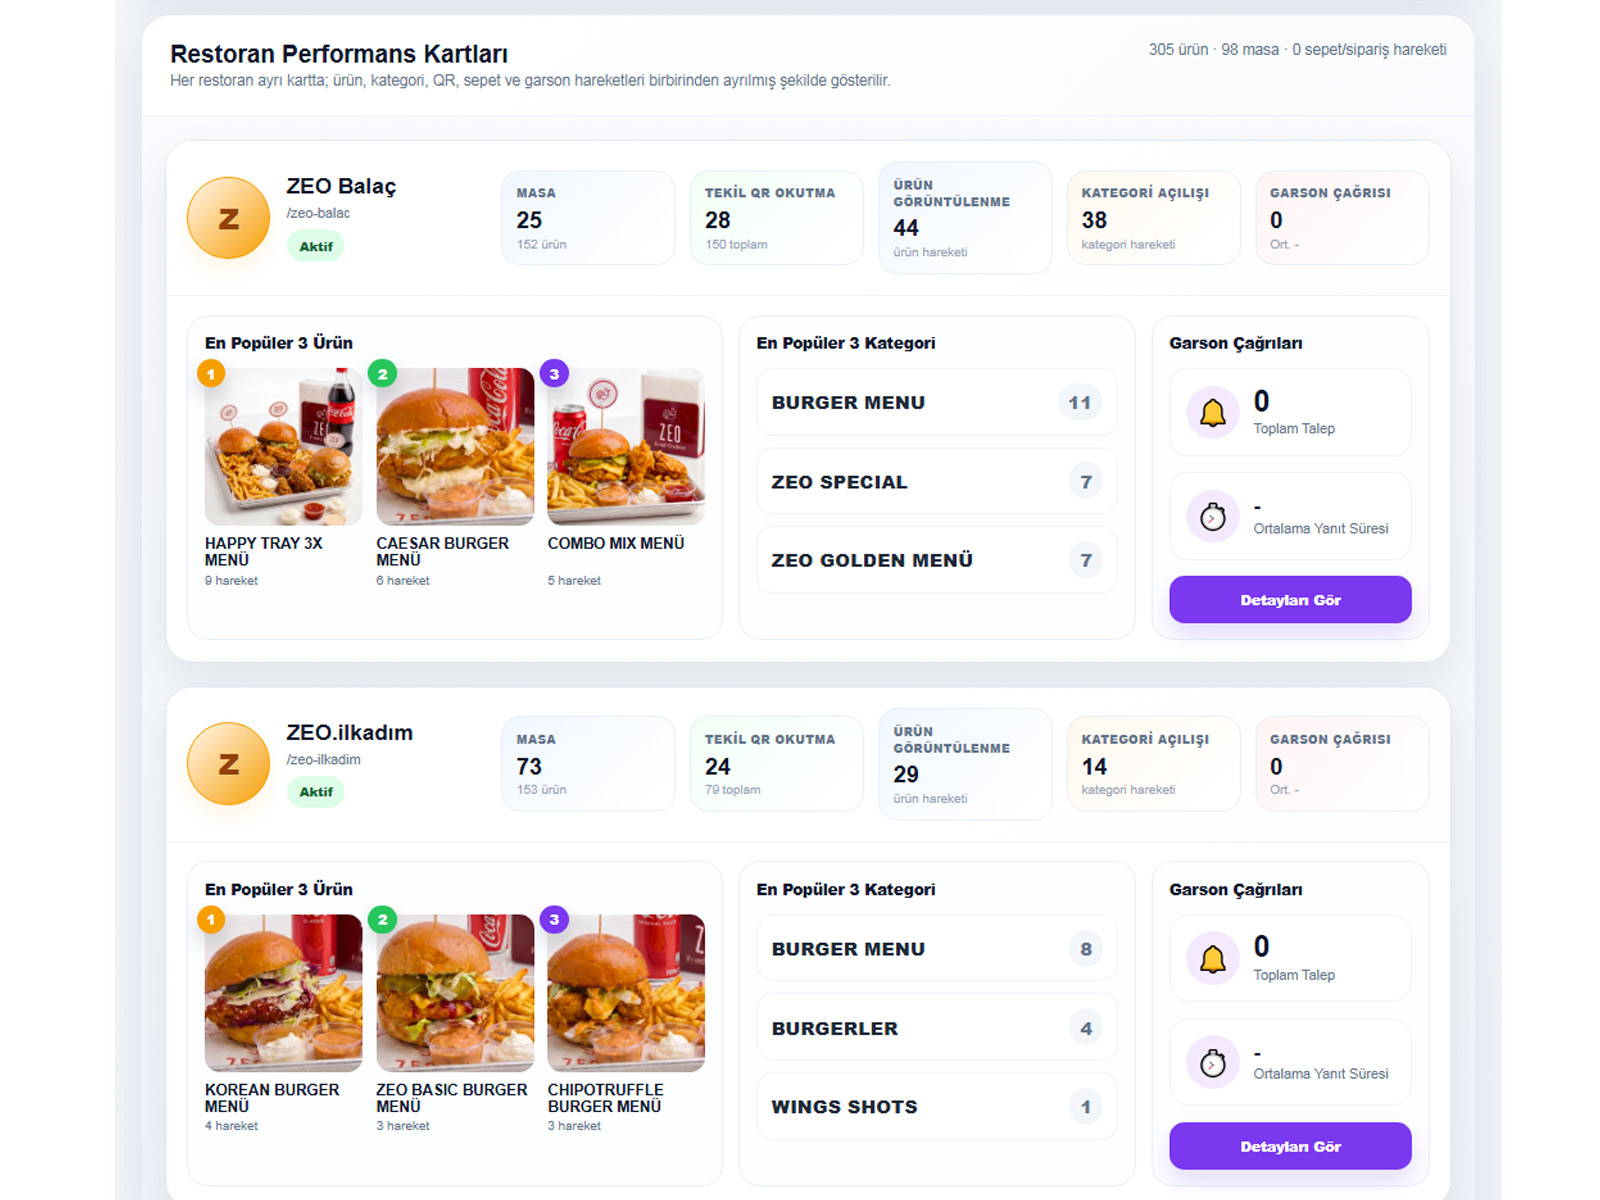Viewport: 1600px width, 1200px height.
Task: Select the ZEO SPECIAL category row
Action: (x=937, y=481)
